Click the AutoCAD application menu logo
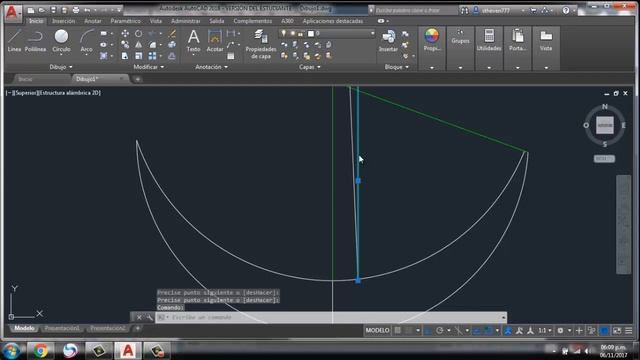This screenshot has height=360, width=640. [x=13, y=13]
